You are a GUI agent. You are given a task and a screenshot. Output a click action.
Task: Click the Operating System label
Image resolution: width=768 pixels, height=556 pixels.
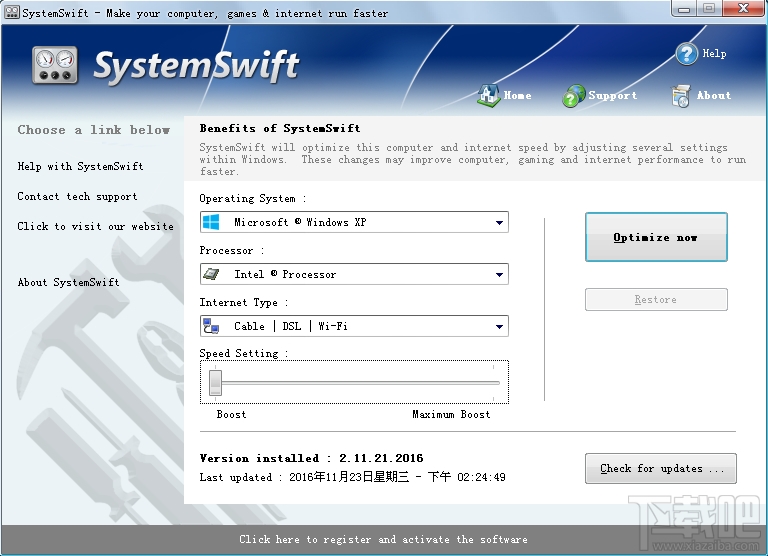(x=252, y=198)
